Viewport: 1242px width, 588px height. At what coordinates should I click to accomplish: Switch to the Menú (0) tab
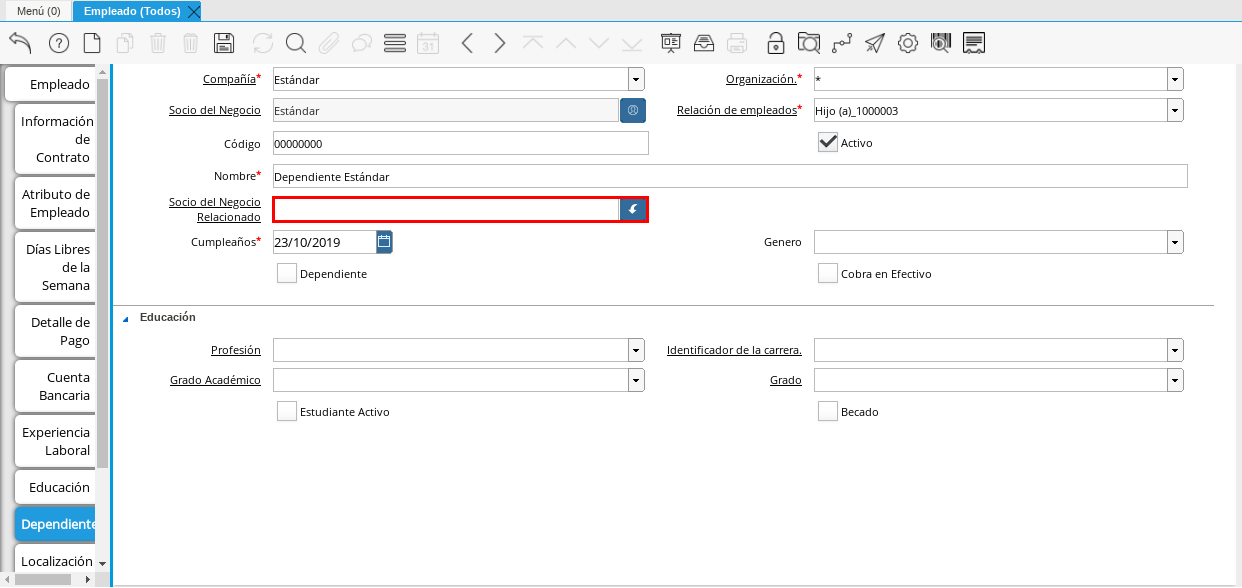[x=39, y=11]
